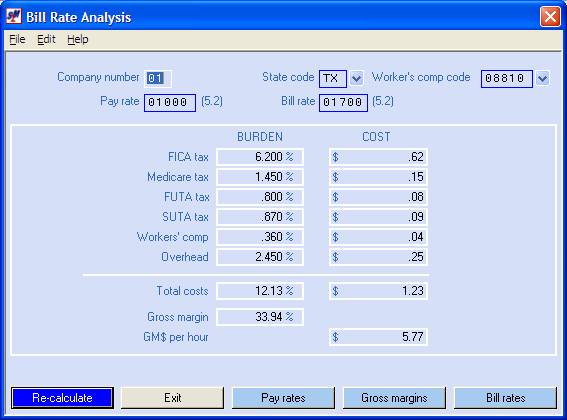This screenshot has width=567, height=420.
Task: Click the Bill rate input field
Action: tap(343, 103)
